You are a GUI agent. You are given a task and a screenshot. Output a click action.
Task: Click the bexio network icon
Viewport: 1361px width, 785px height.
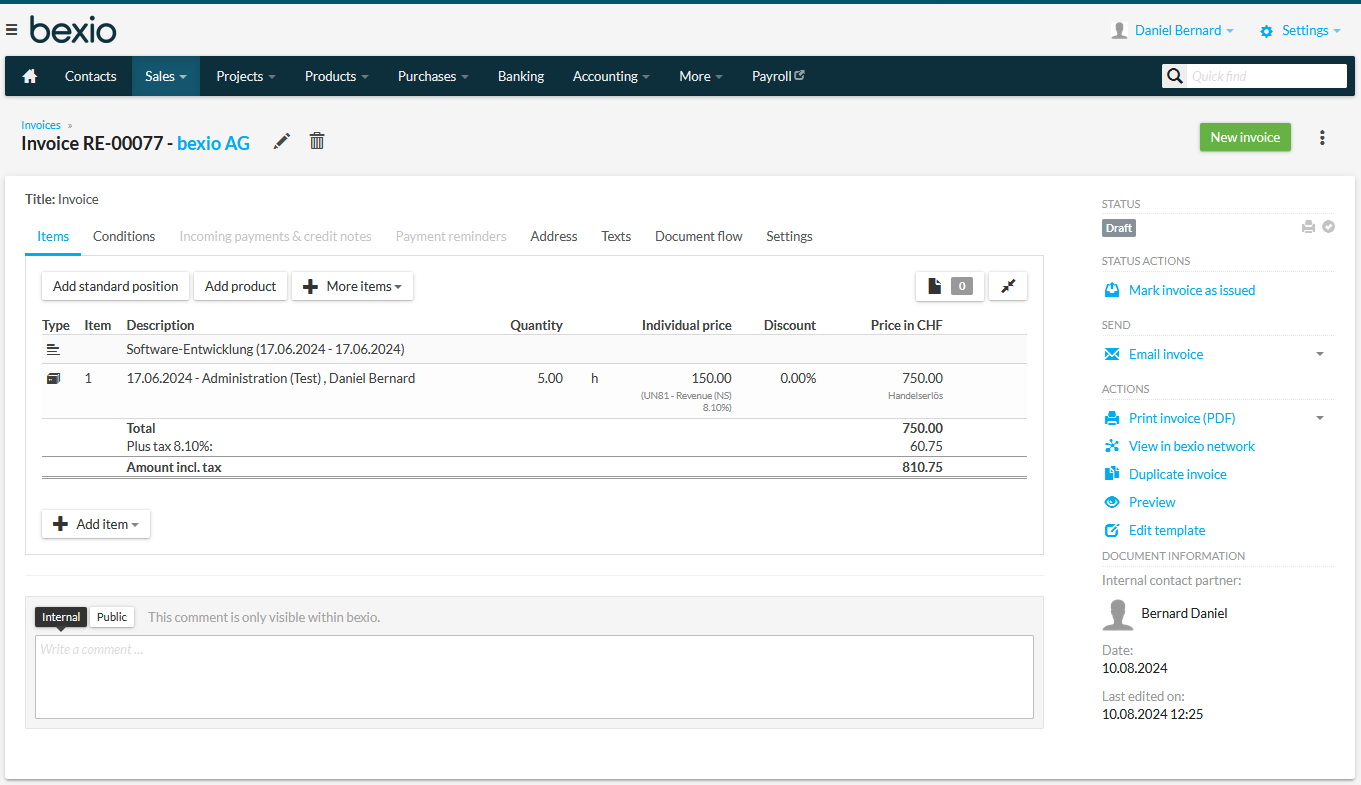(x=1112, y=446)
